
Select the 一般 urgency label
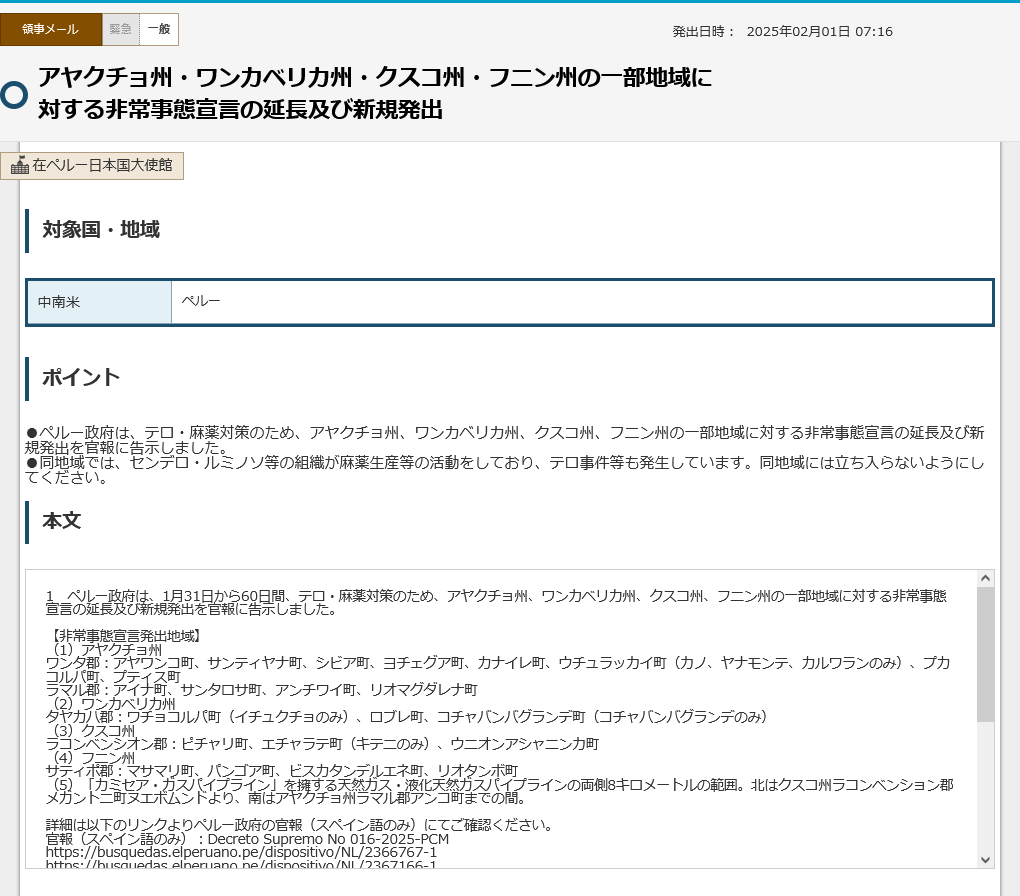(x=159, y=29)
